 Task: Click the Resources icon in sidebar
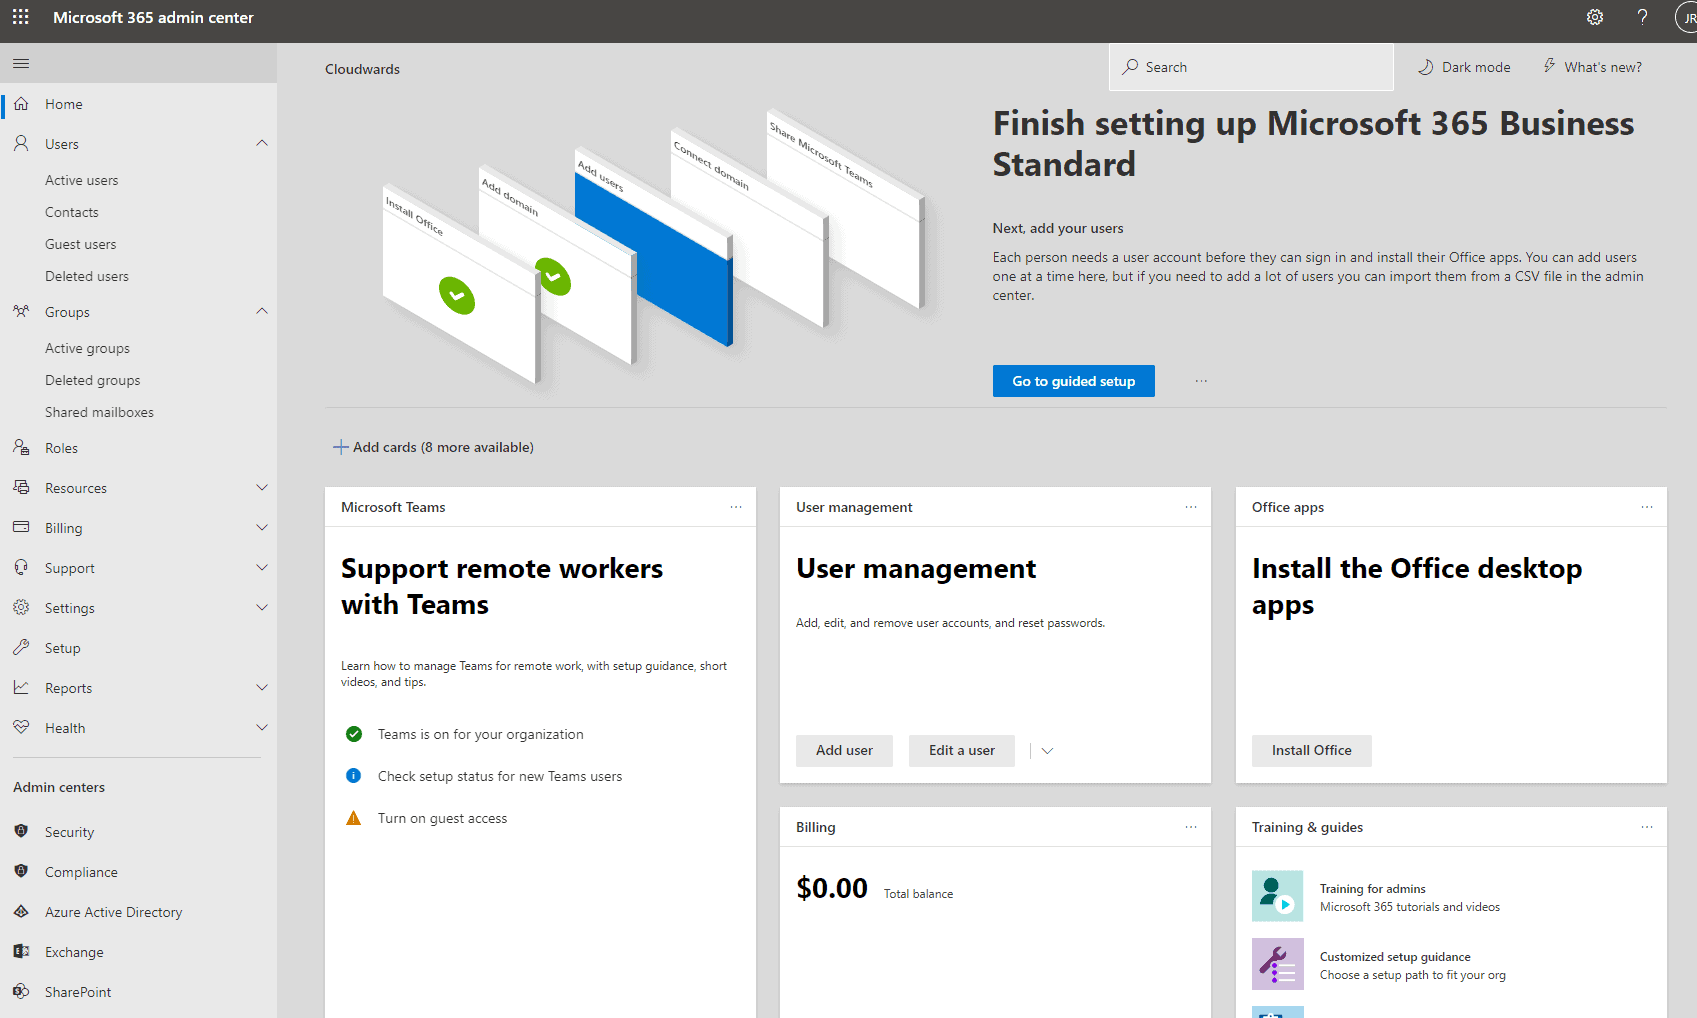point(21,488)
